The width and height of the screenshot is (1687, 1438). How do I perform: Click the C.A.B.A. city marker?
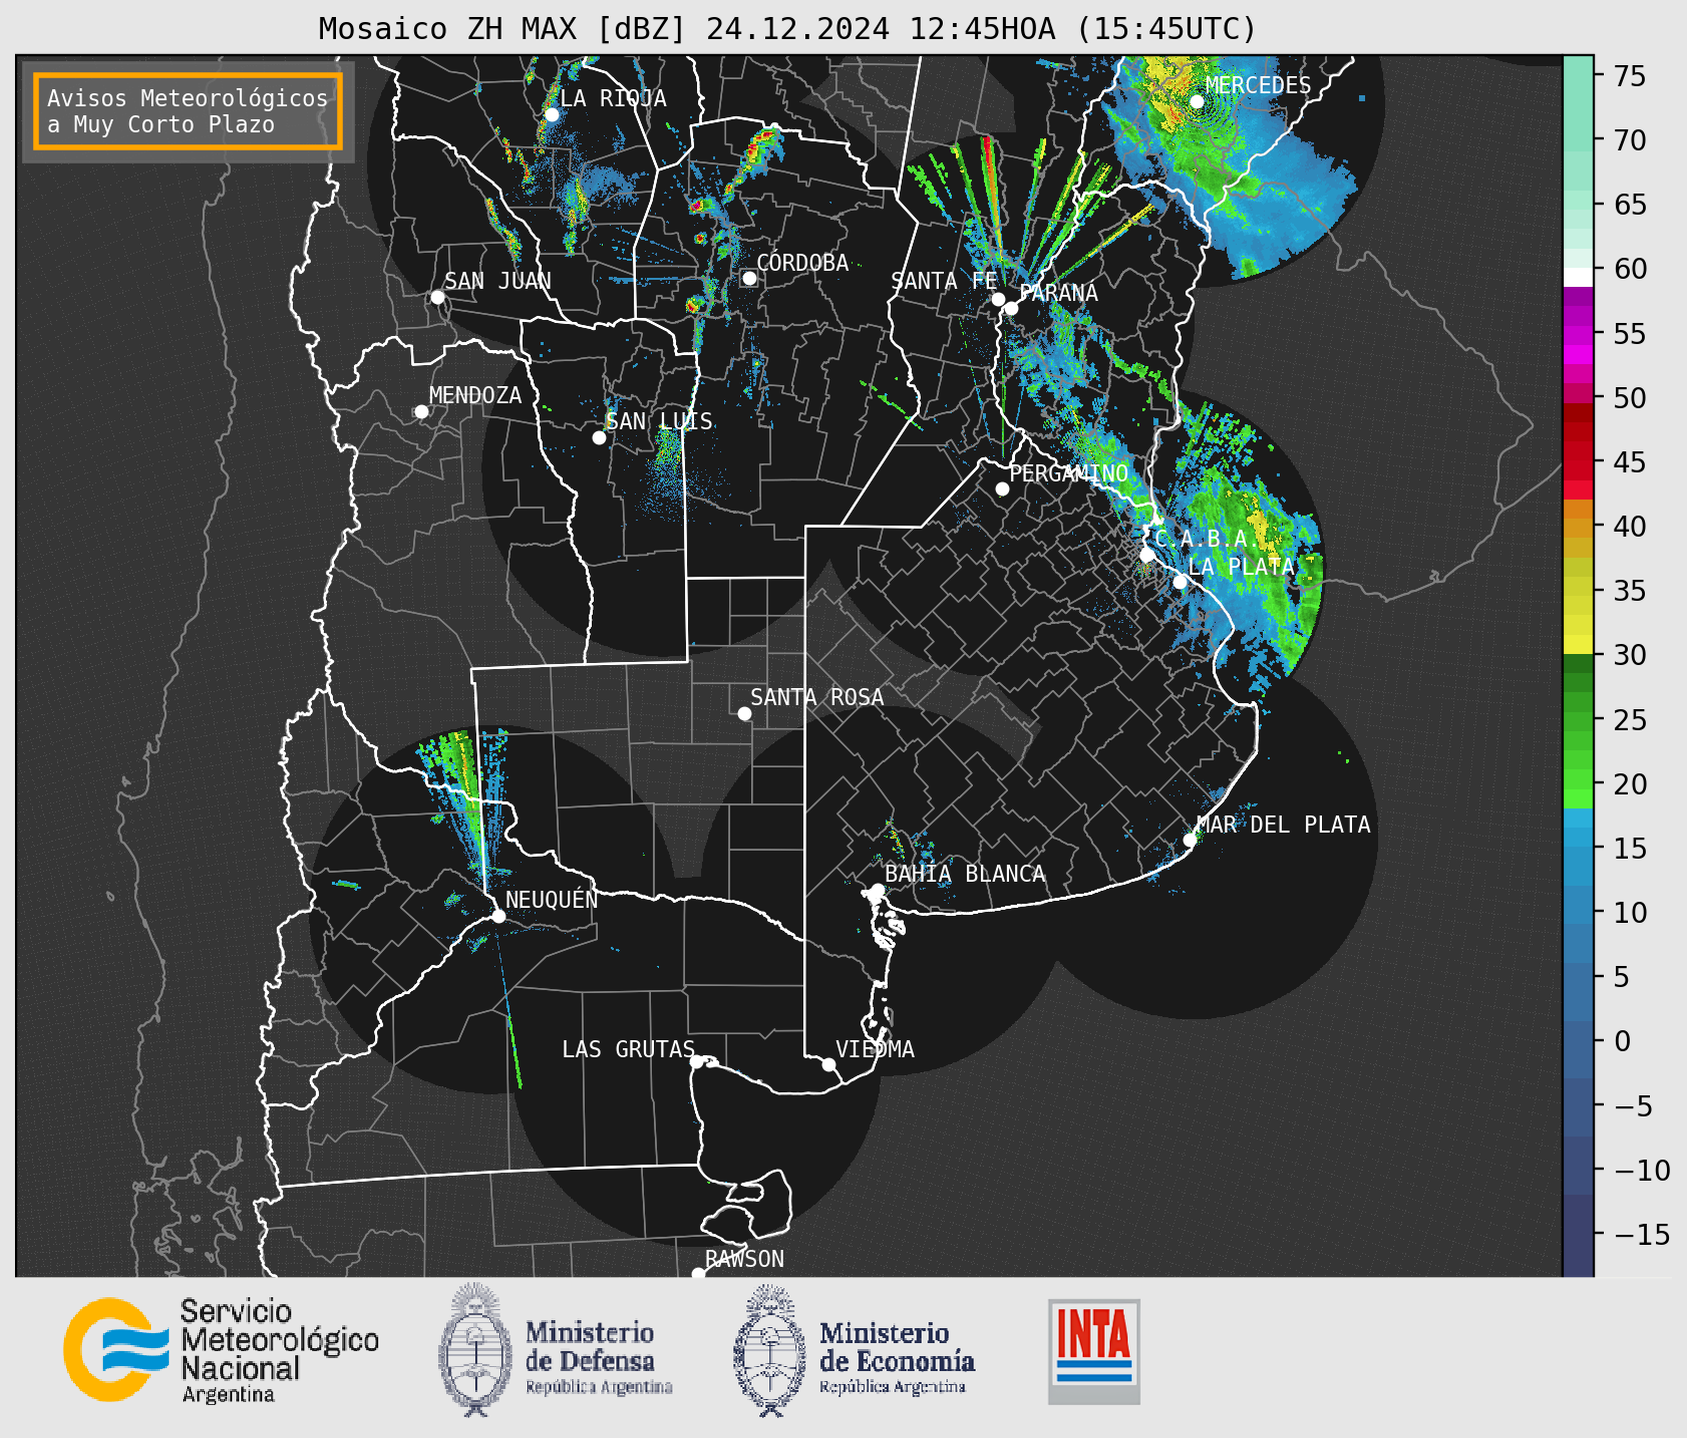1147,555
